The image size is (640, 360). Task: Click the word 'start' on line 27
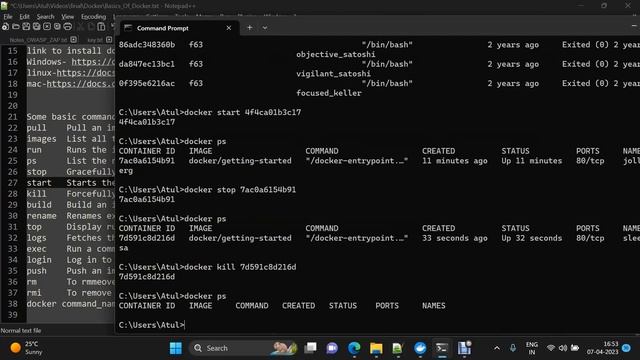click(39, 183)
